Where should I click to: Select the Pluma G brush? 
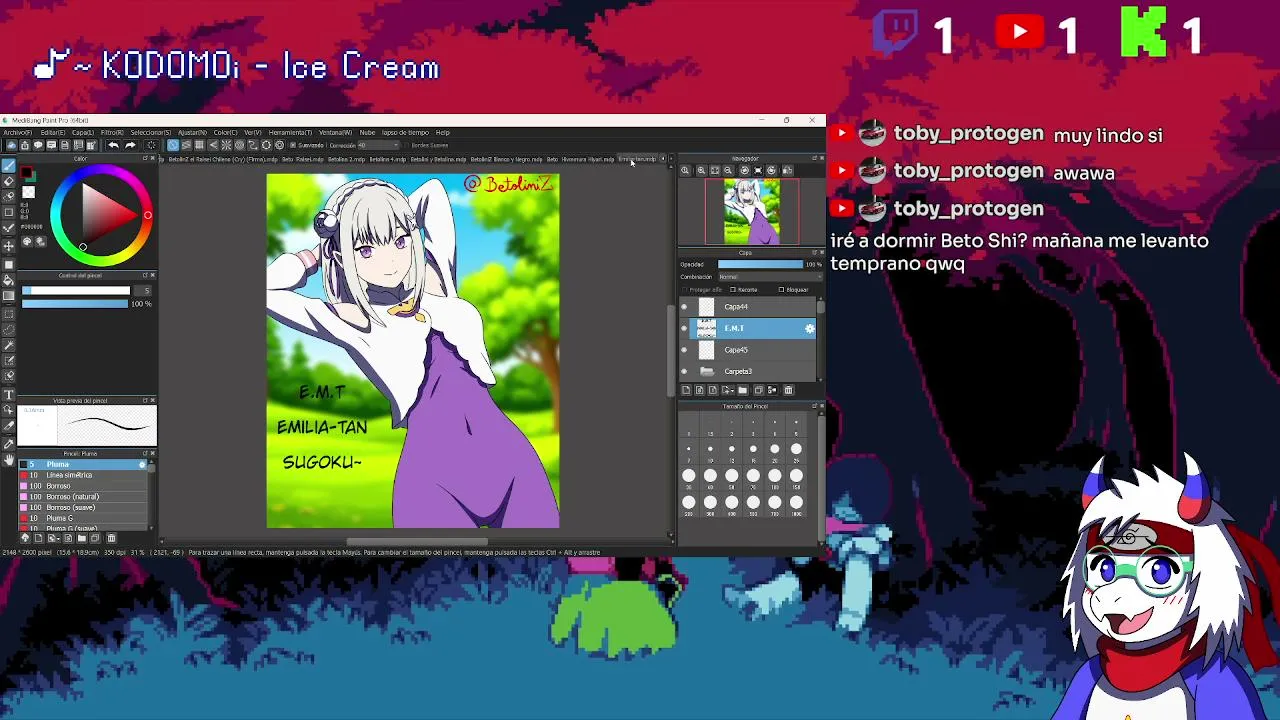click(x=85, y=519)
